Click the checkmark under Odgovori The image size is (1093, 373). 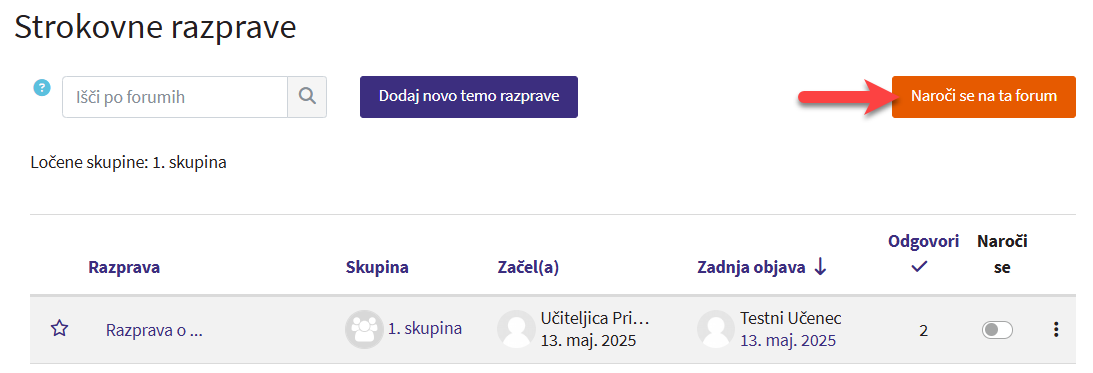coord(919,267)
